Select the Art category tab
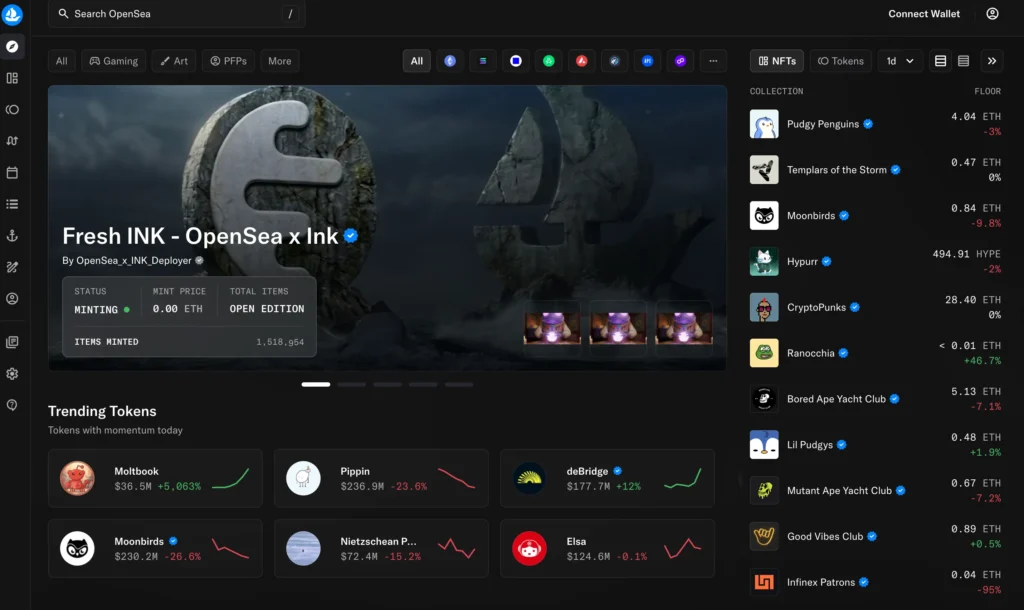Screen dimensions: 1024x610 coord(174,61)
